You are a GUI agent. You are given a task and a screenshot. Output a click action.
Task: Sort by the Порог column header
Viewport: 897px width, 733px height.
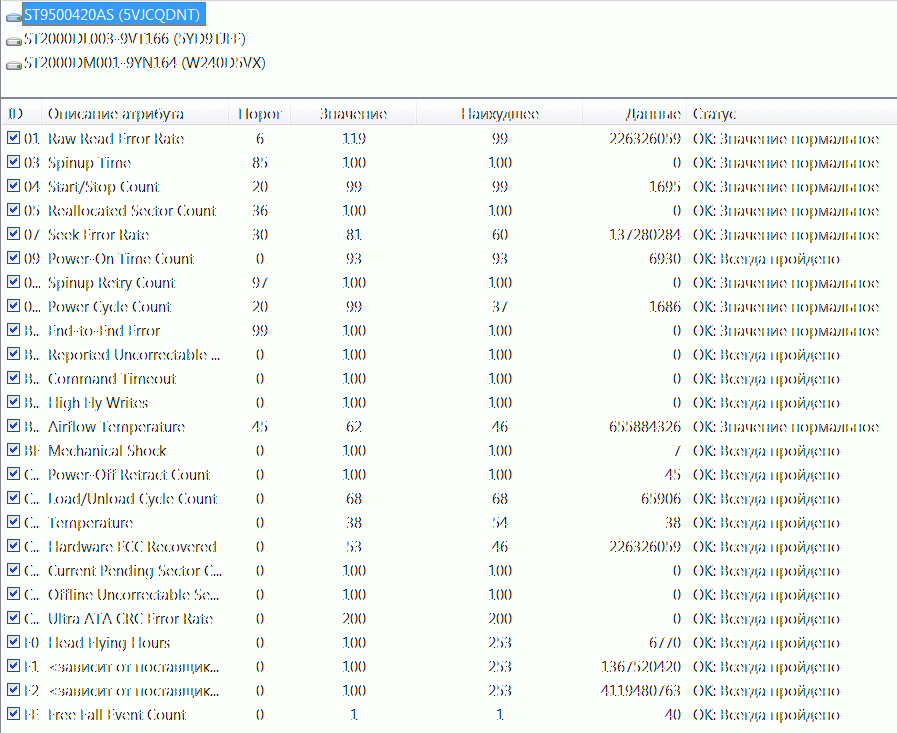point(260,113)
